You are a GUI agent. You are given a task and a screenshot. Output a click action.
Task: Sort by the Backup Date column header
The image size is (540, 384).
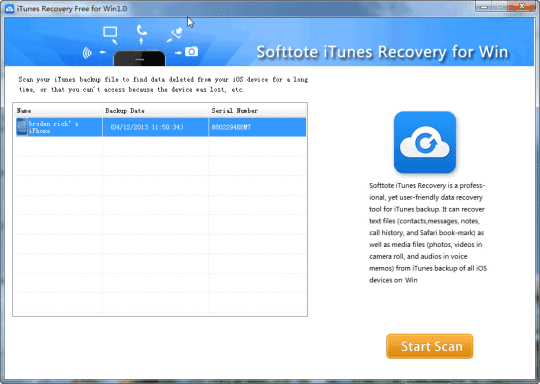(155, 111)
